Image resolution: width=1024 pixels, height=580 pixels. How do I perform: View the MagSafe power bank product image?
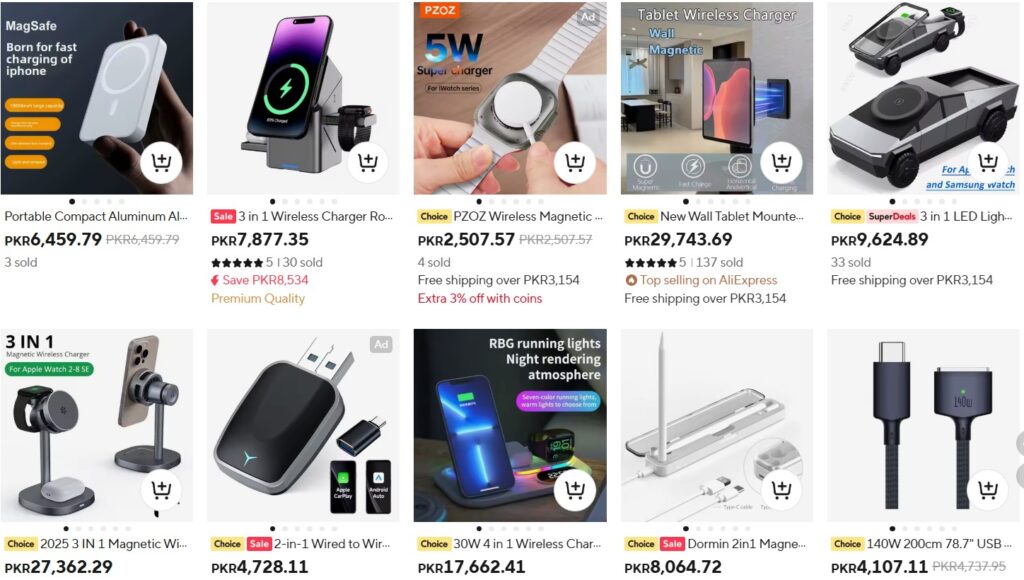tap(97, 98)
